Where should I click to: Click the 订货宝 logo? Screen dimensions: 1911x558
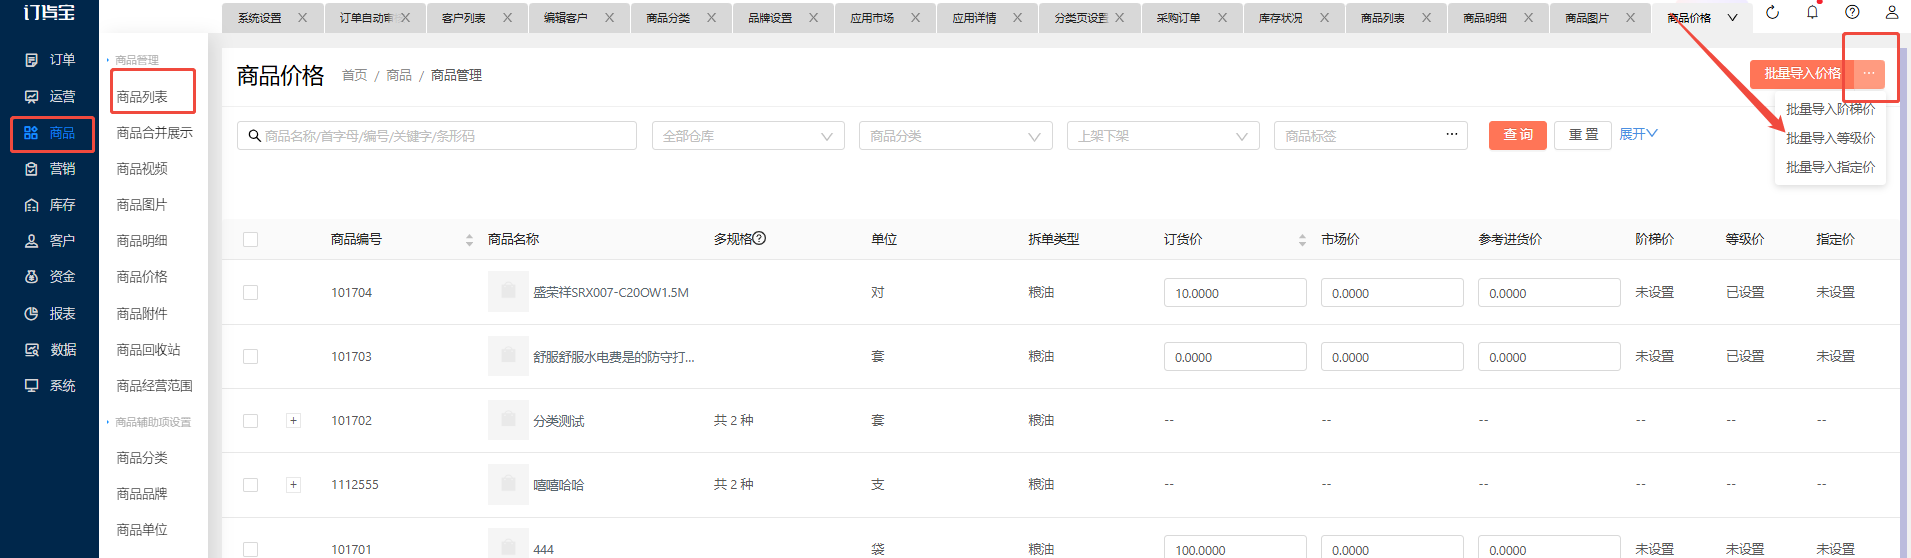coord(49,13)
